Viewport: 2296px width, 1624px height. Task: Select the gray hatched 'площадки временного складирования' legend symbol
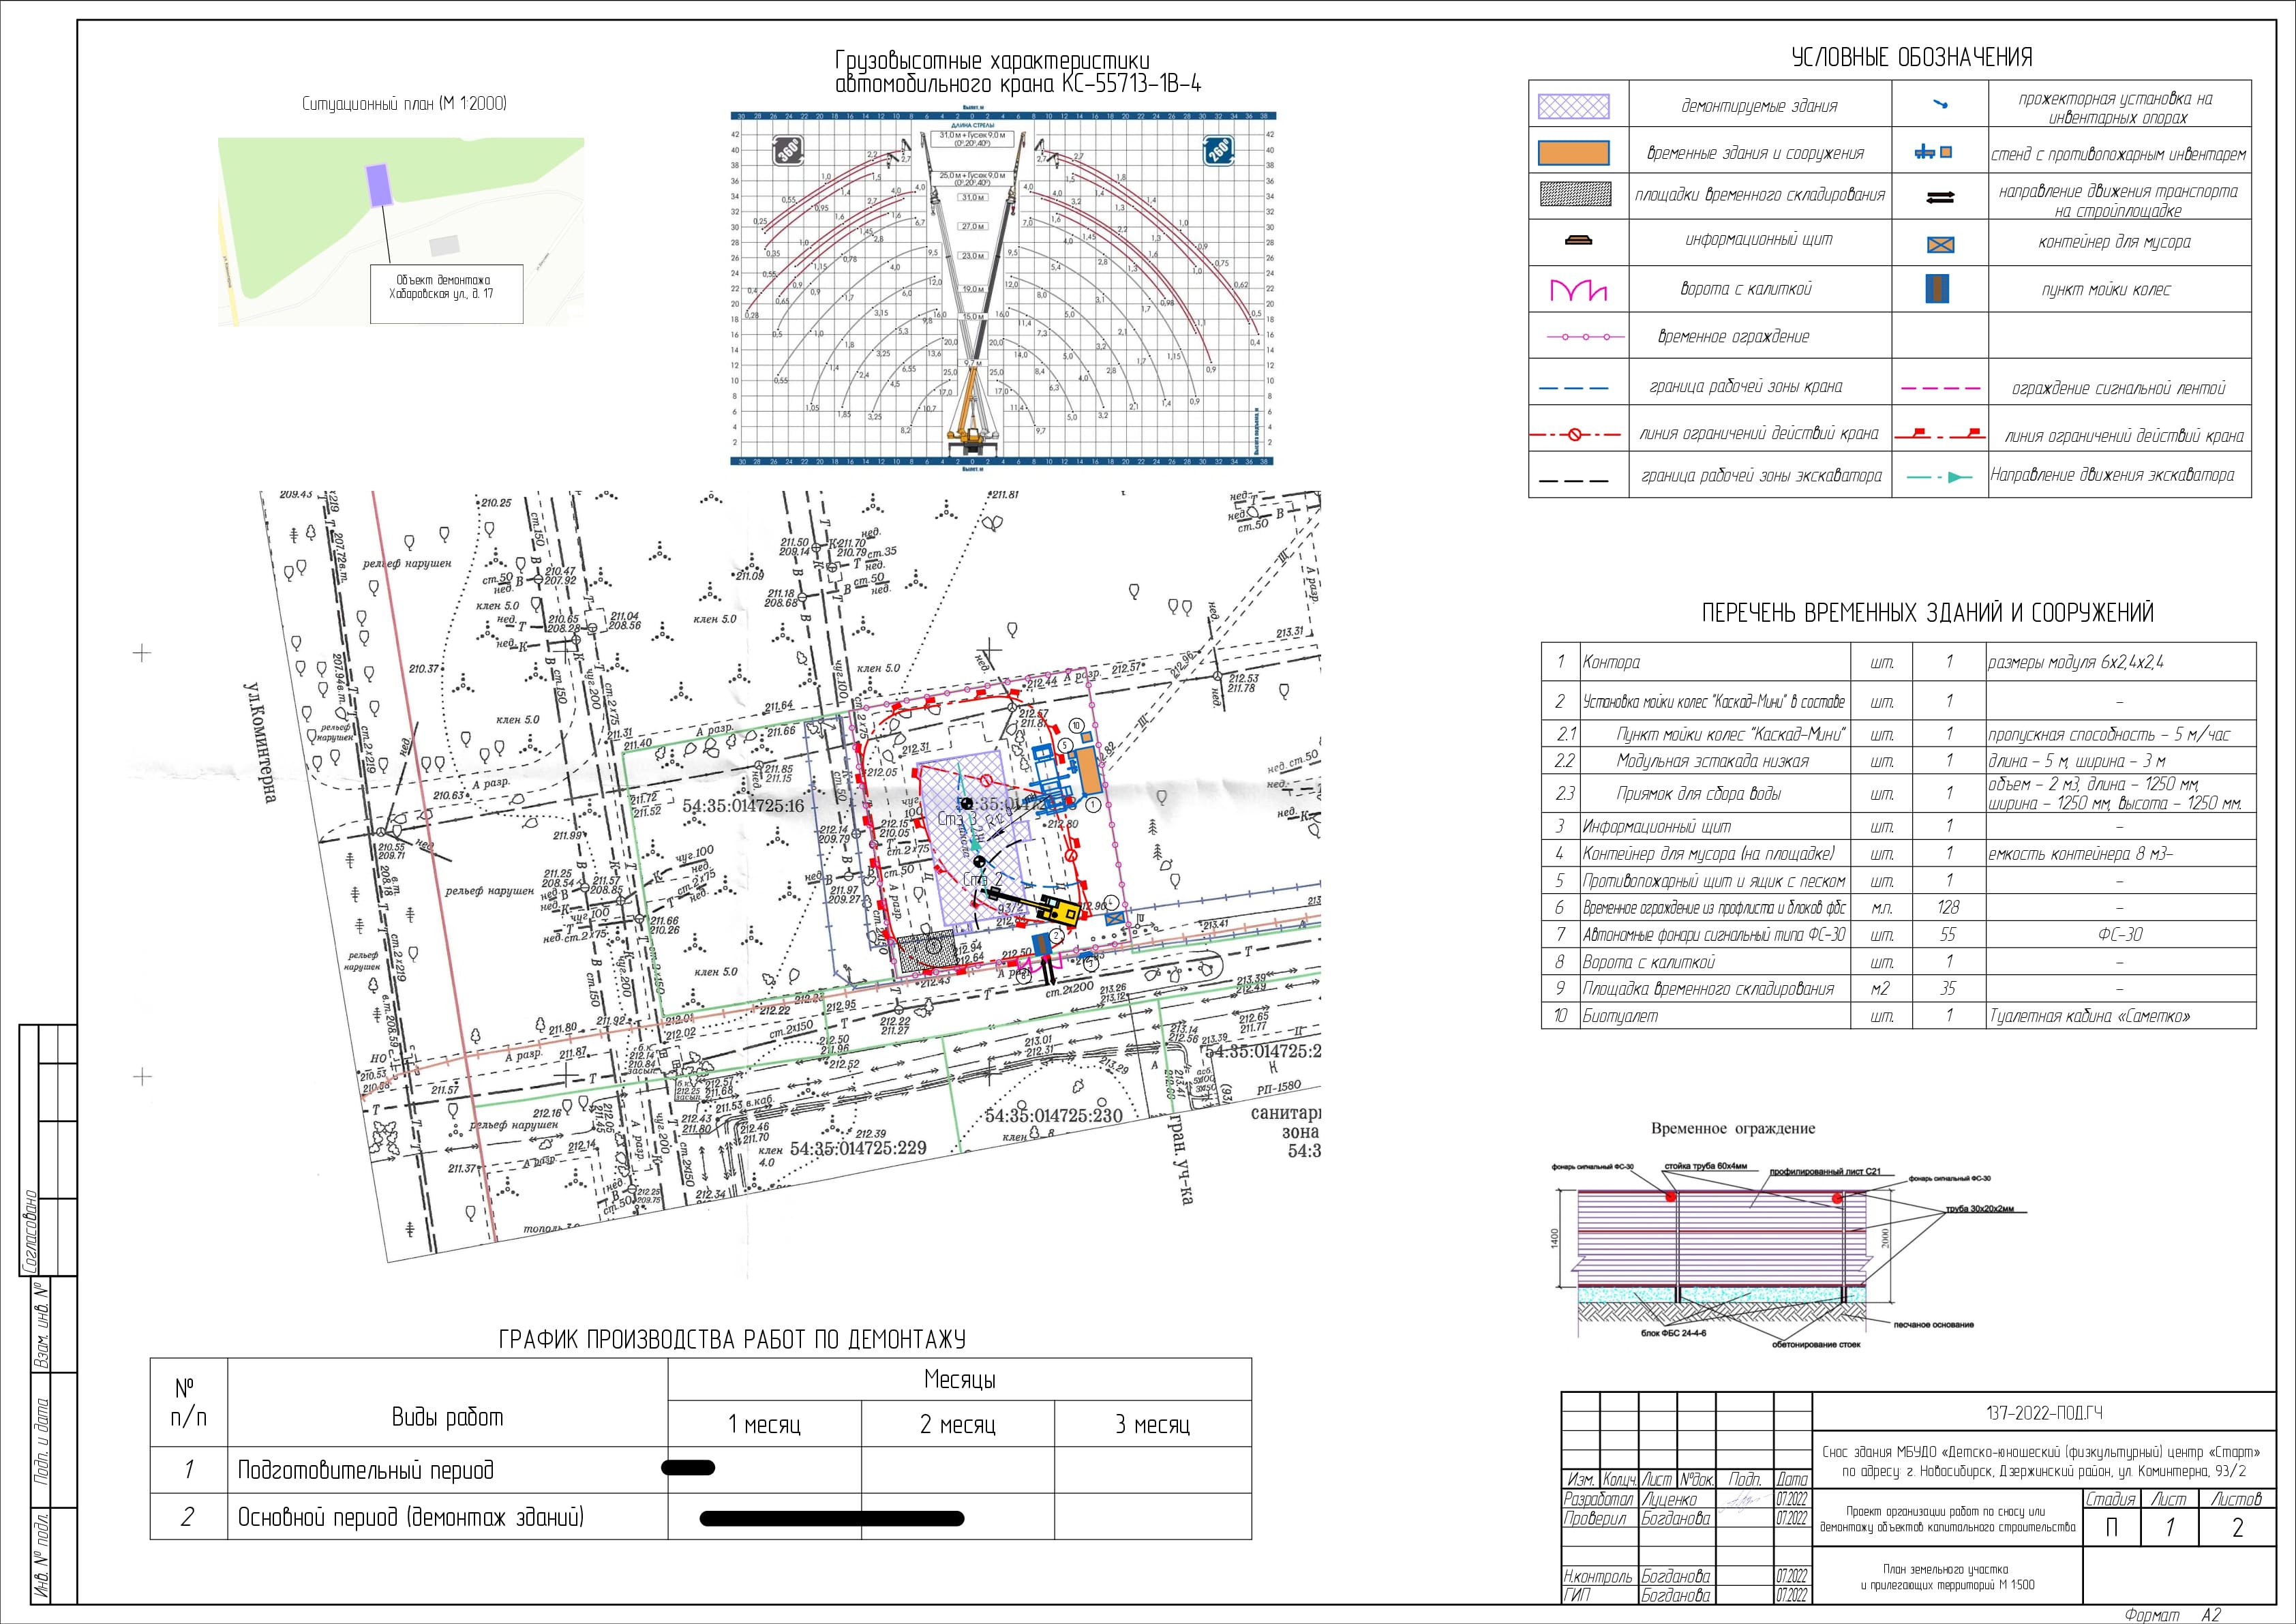[x=1575, y=194]
